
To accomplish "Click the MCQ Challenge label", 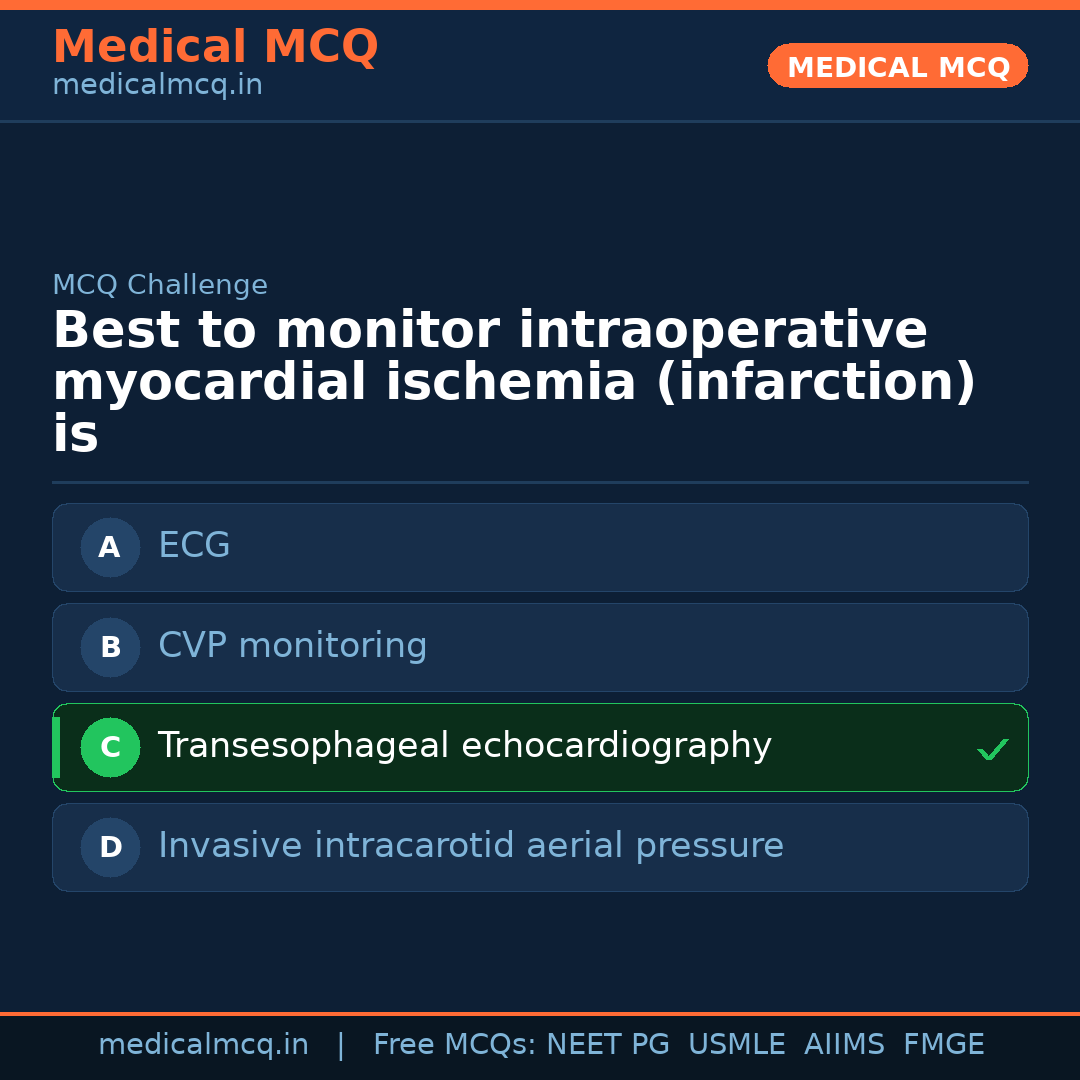I will tap(160, 285).
